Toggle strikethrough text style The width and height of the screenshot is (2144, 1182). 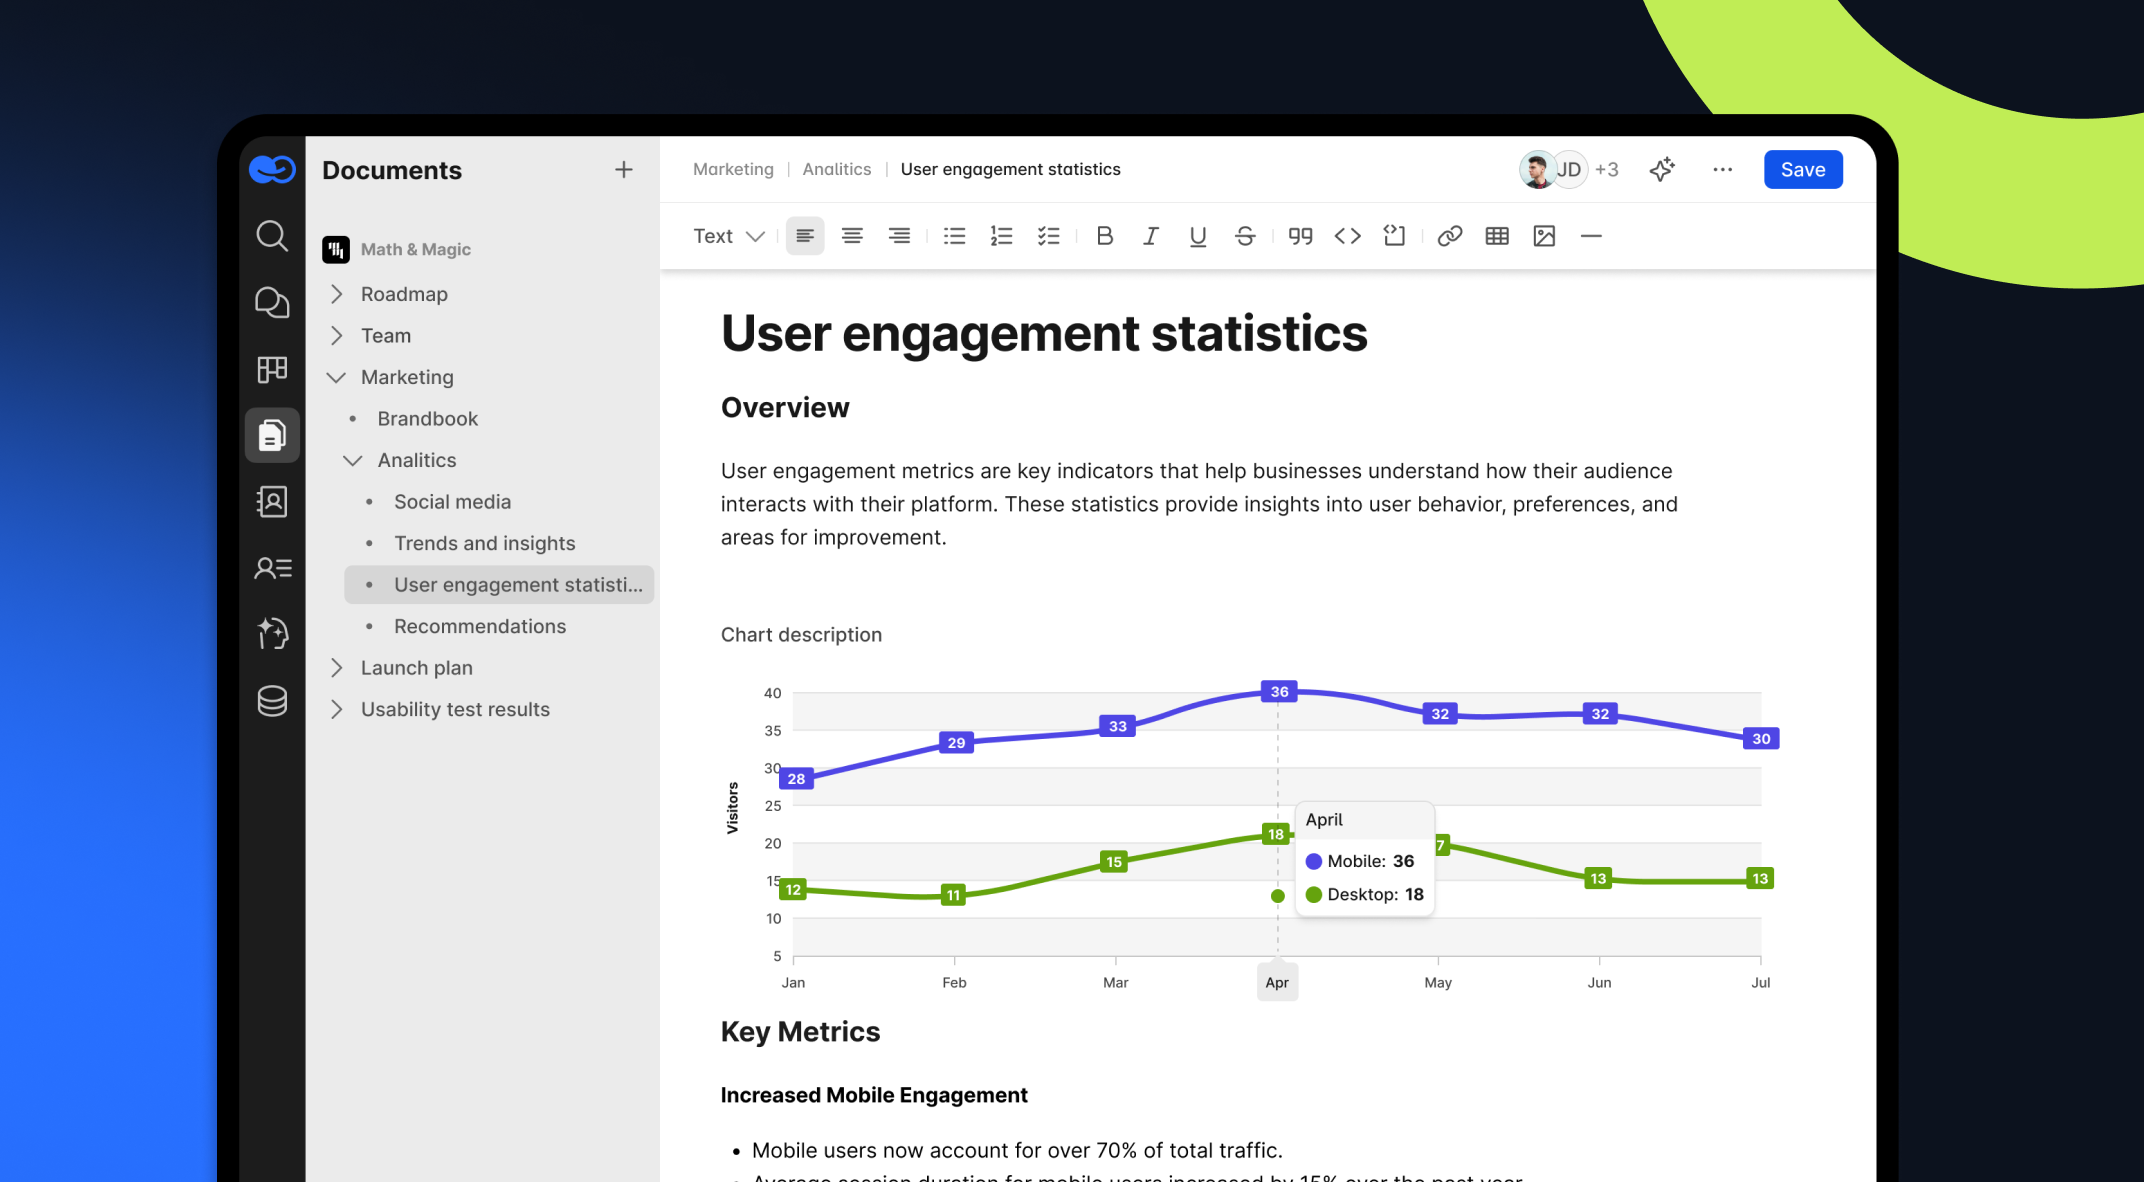click(x=1245, y=236)
